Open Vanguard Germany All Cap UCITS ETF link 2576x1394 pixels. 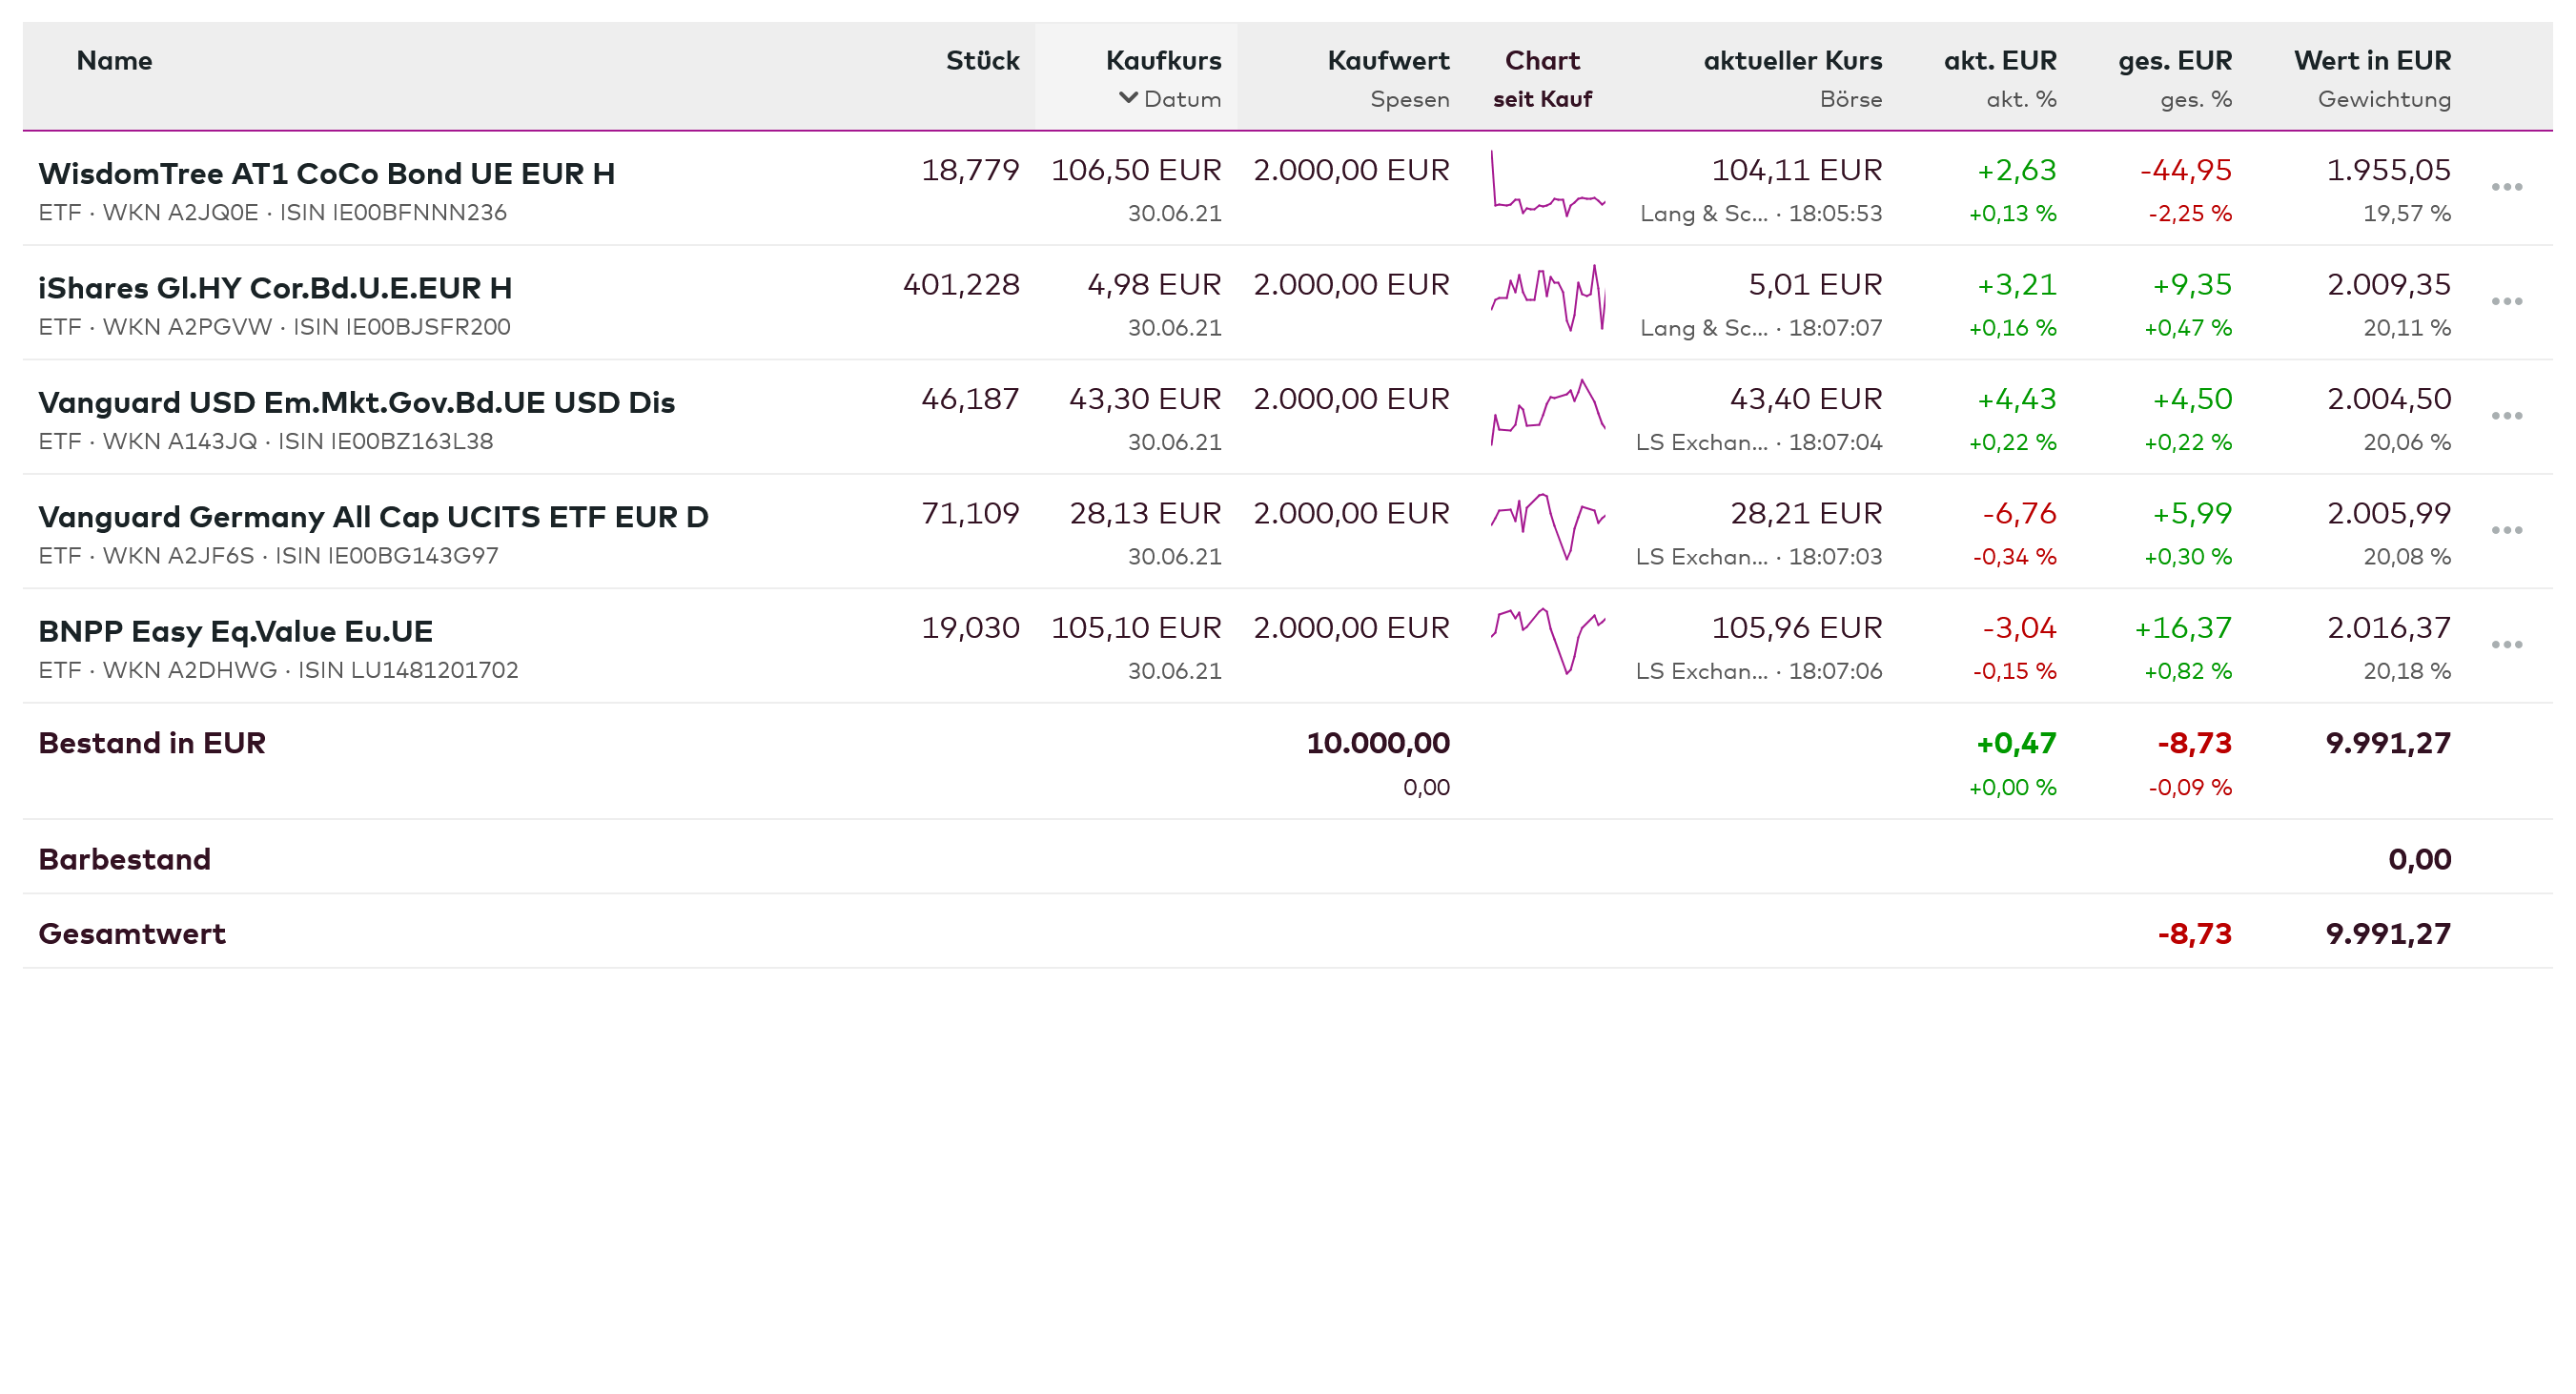pos(373,517)
